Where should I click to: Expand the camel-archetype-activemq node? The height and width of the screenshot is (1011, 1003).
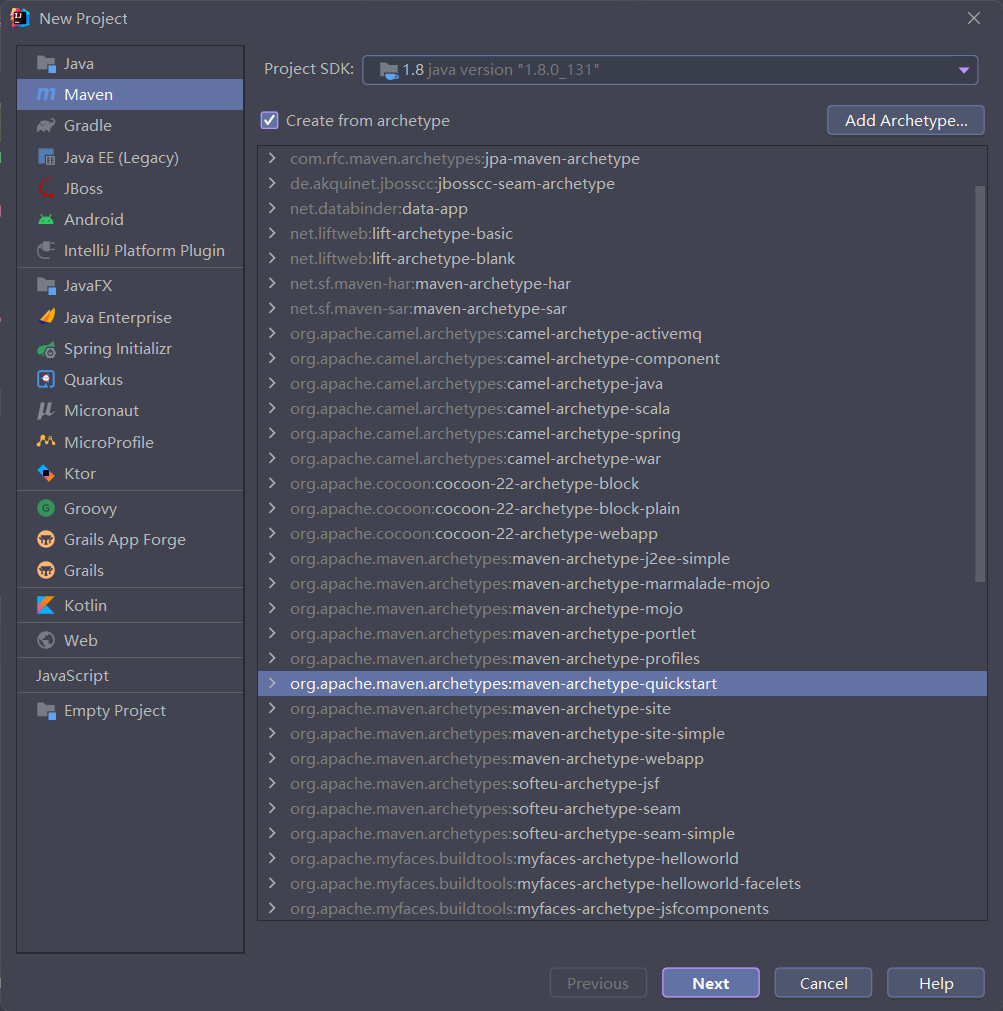click(x=272, y=333)
